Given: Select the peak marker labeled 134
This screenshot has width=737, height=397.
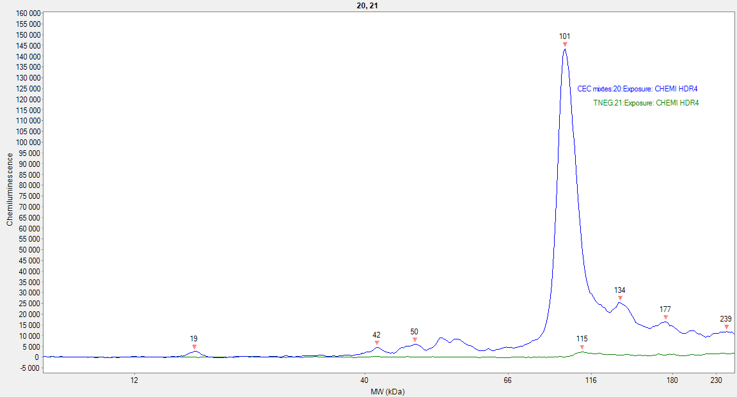Looking at the screenshot, I should pos(620,298).
